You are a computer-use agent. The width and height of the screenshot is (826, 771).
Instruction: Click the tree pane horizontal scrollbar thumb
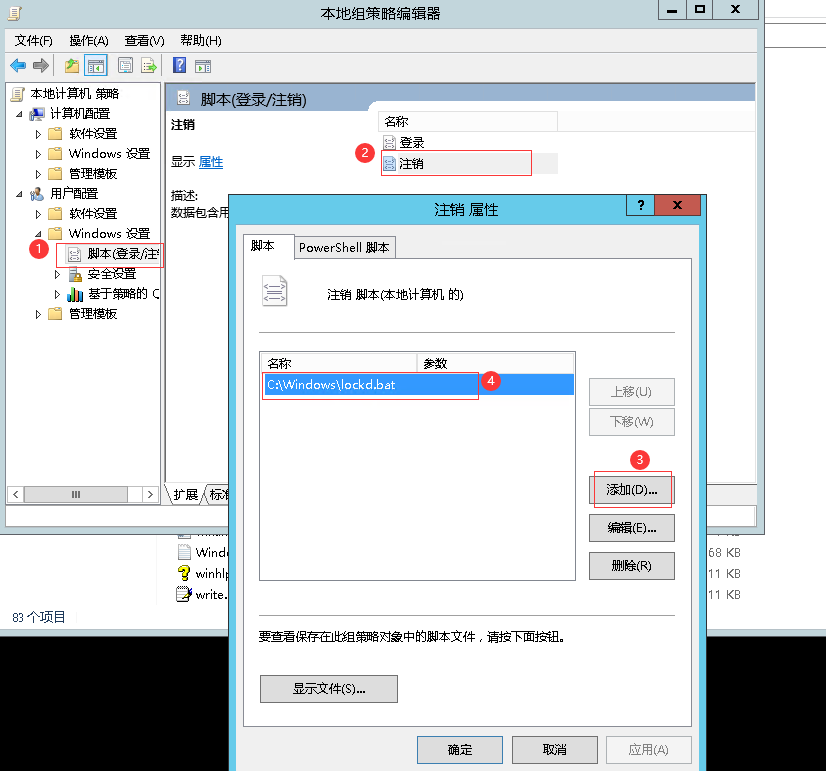(x=75, y=495)
